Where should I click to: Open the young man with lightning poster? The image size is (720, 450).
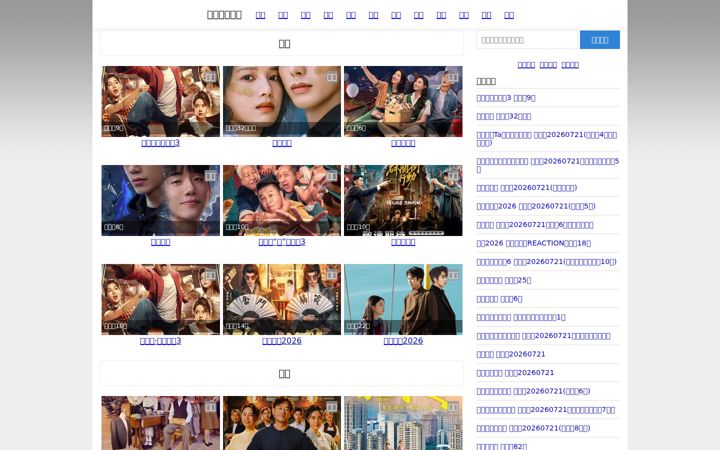click(x=161, y=201)
